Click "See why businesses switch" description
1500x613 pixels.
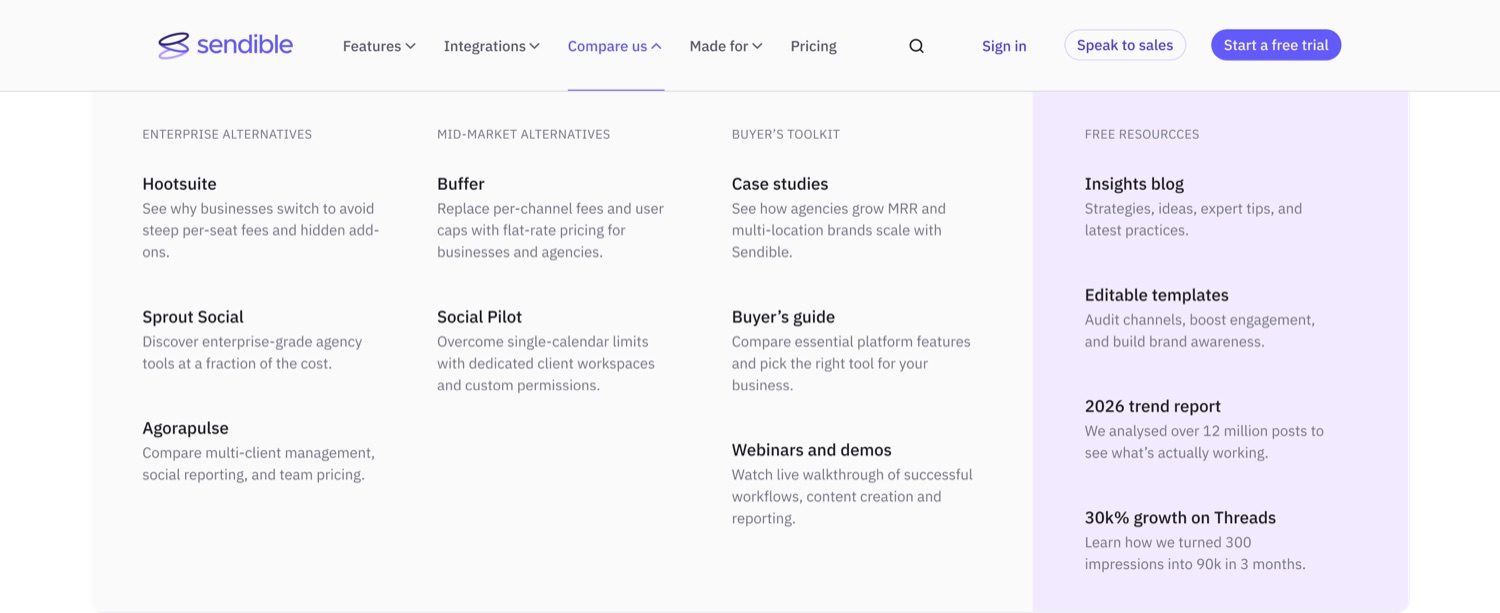[261, 230]
